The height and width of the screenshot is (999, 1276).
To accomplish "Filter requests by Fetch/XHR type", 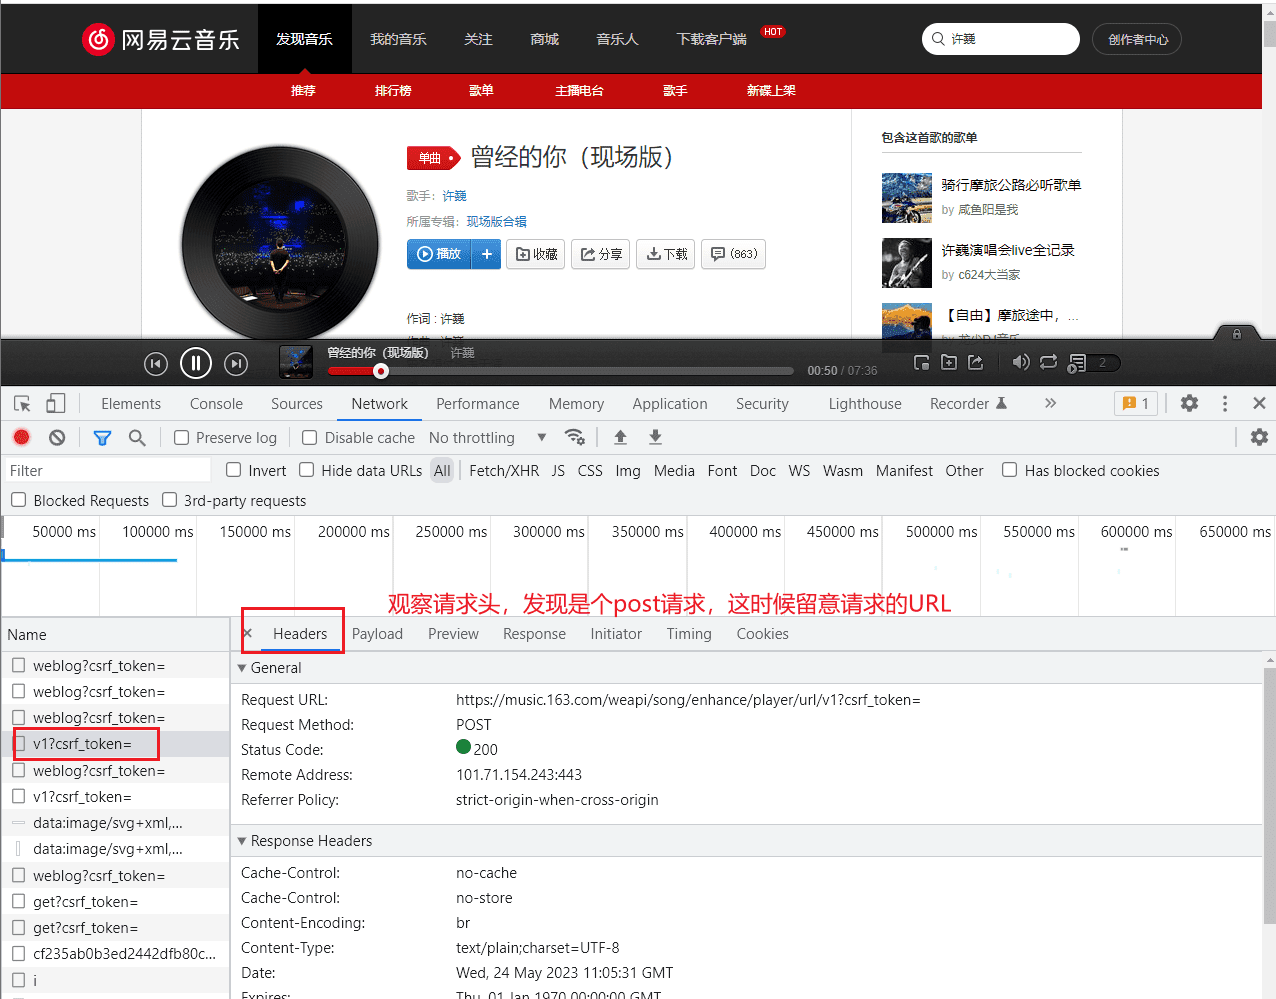I will pyautogui.click(x=504, y=471).
